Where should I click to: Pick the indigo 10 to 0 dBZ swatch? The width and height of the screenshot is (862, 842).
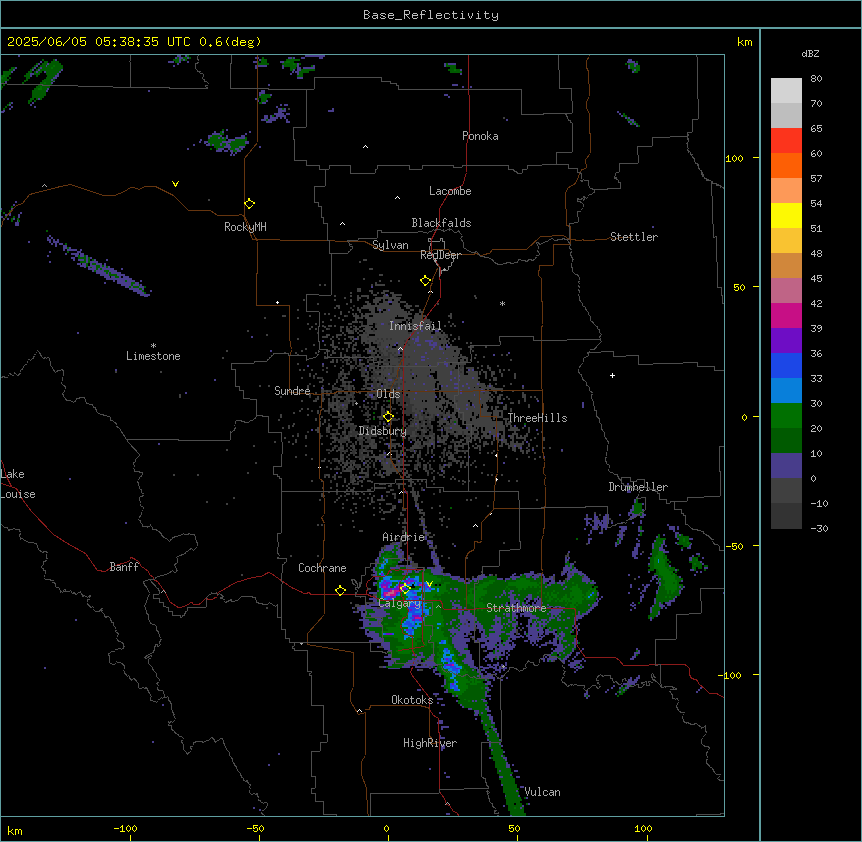786,466
